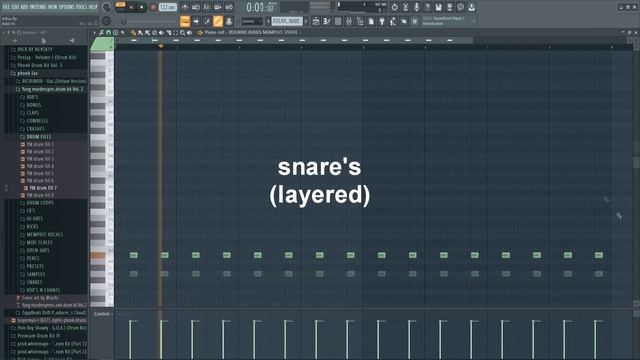Click the chat/news speech bubble icon
Image resolution: width=640 pixels, height=360 pixels.
point(460,7)
